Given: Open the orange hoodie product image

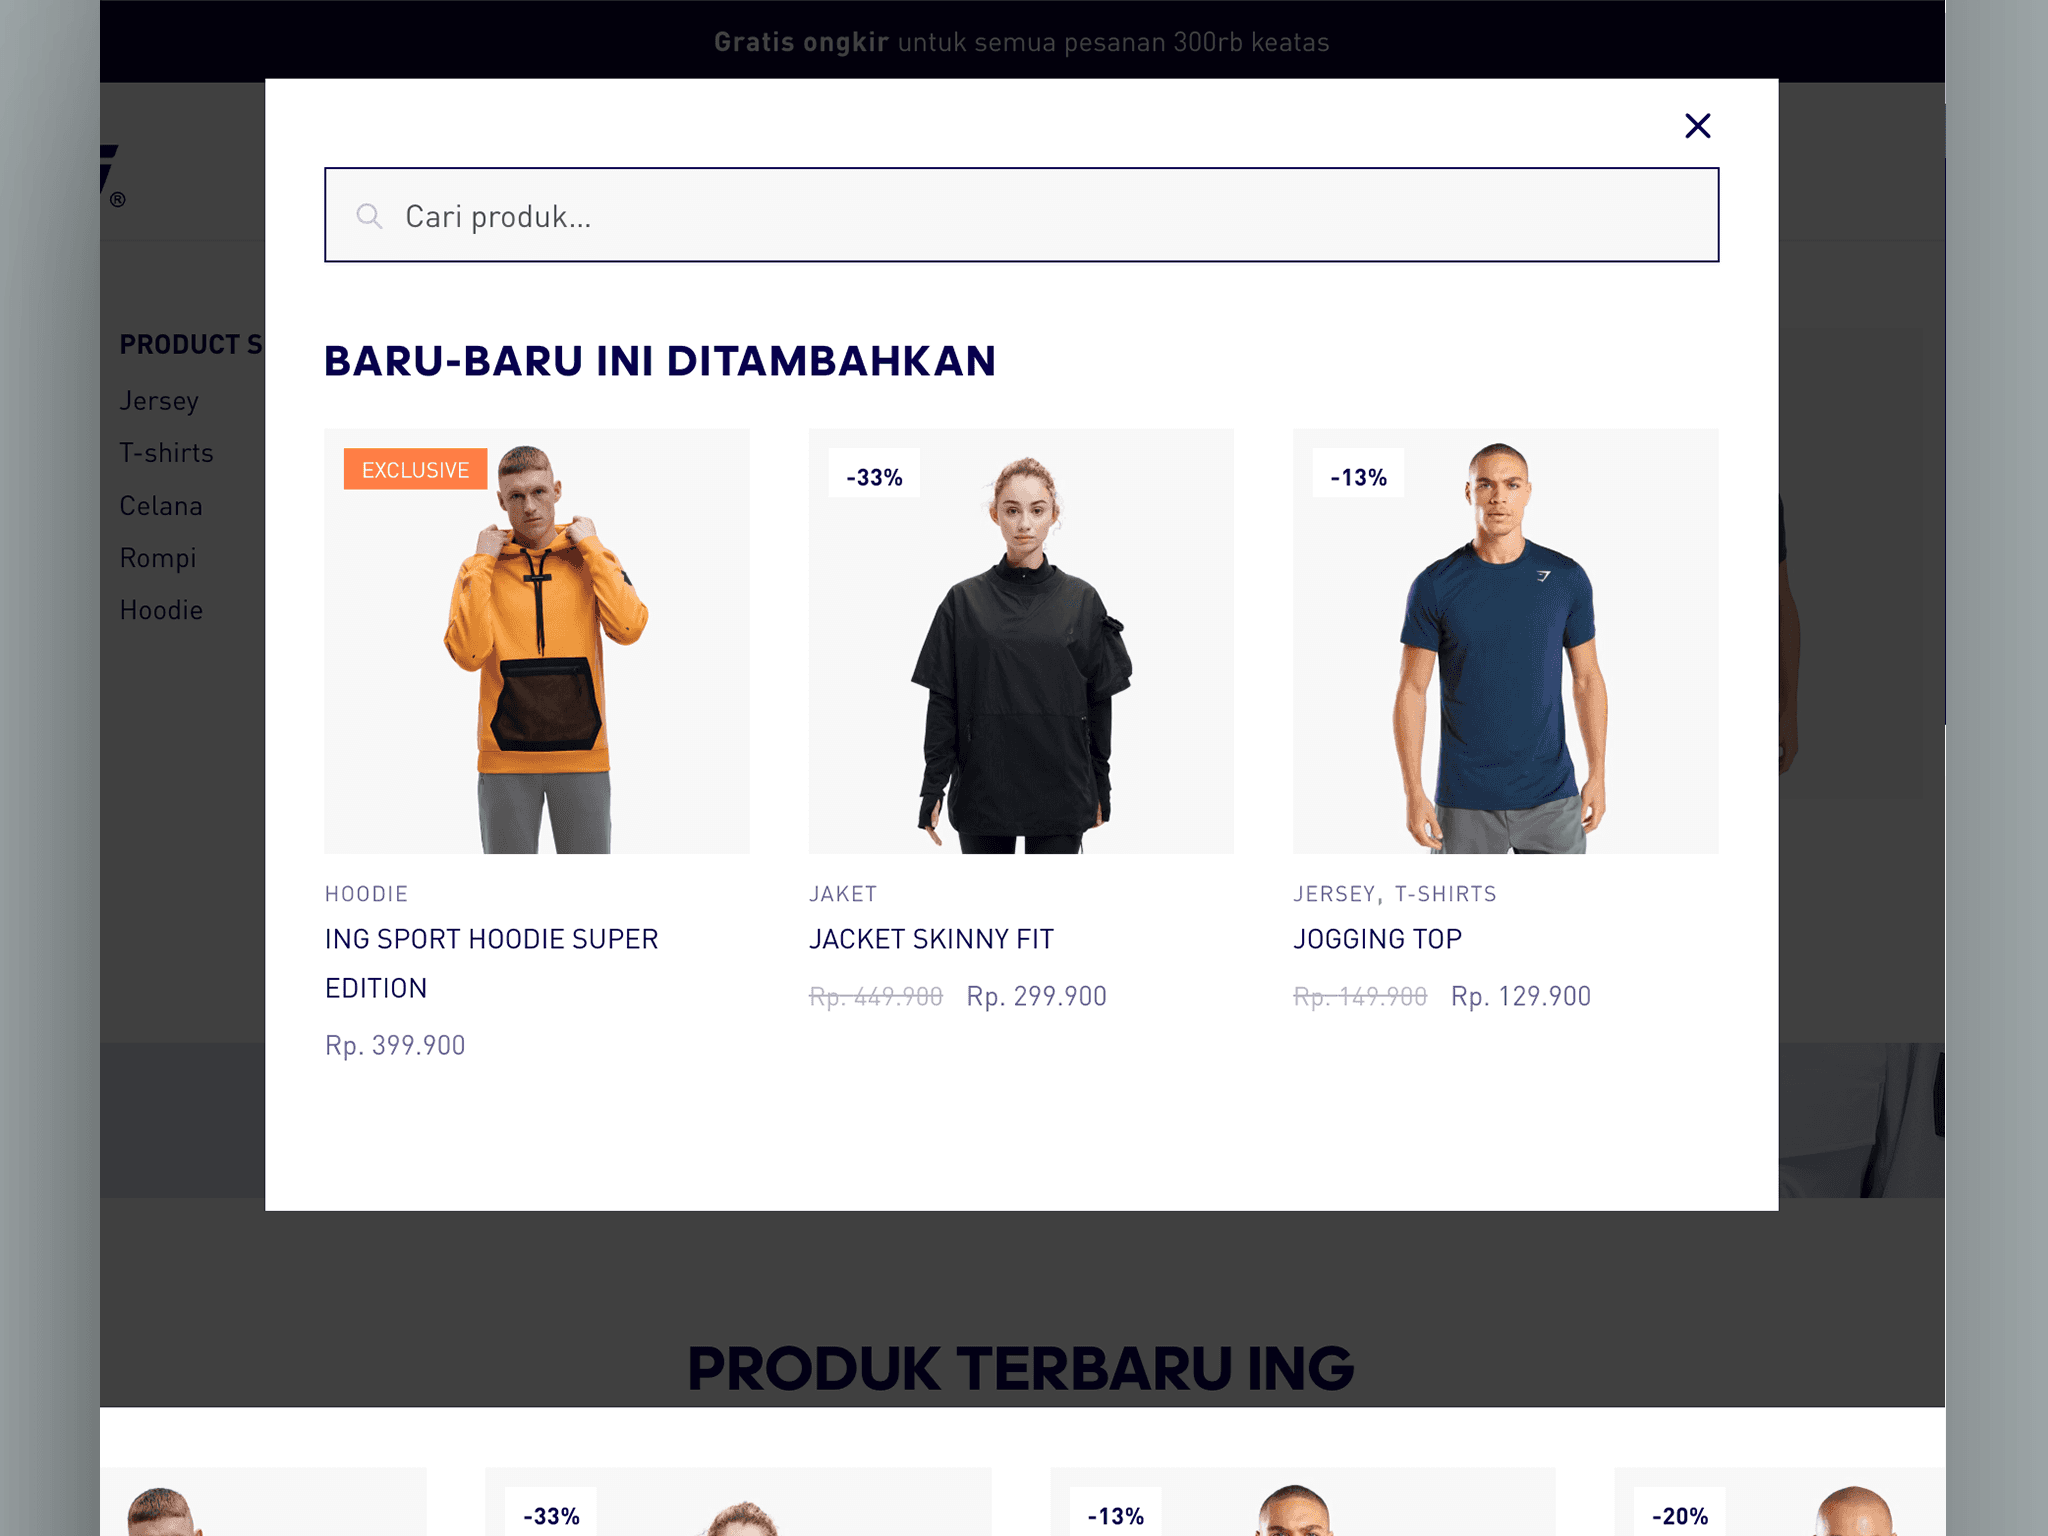Looking at the screenshot, I should pos(537,641).
